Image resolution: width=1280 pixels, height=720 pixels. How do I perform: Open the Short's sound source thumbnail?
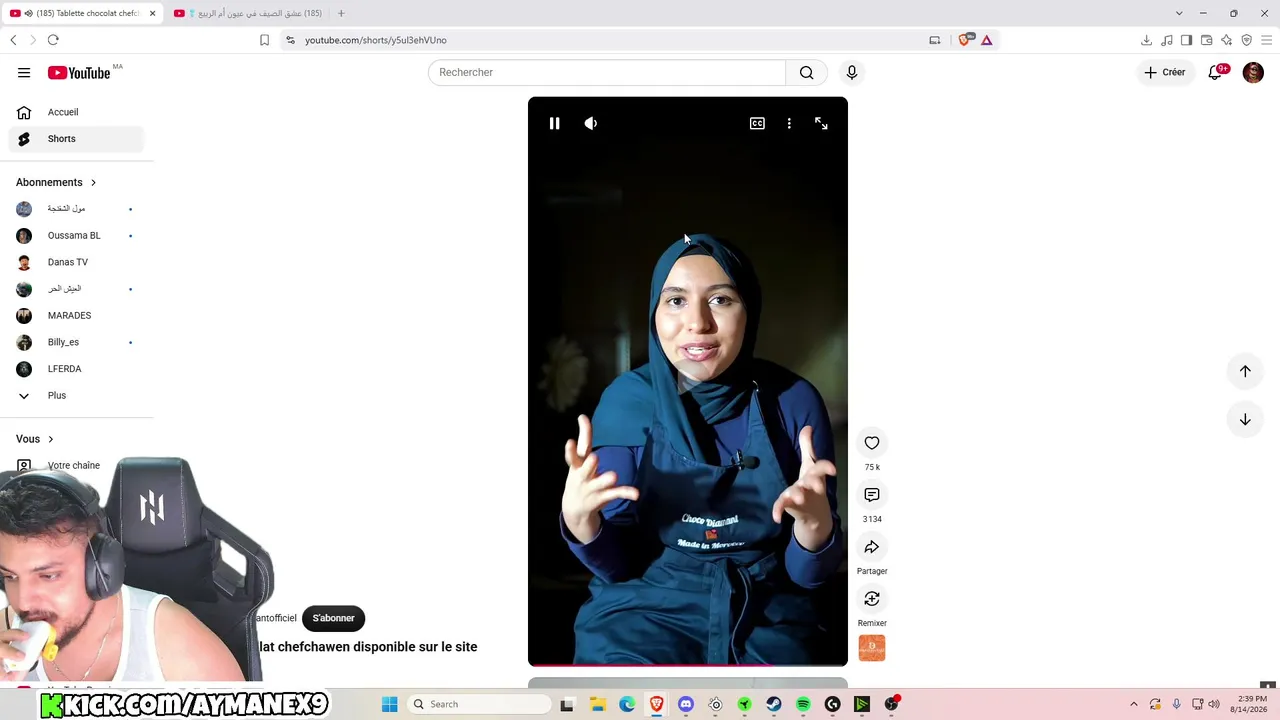click(872, 648)
